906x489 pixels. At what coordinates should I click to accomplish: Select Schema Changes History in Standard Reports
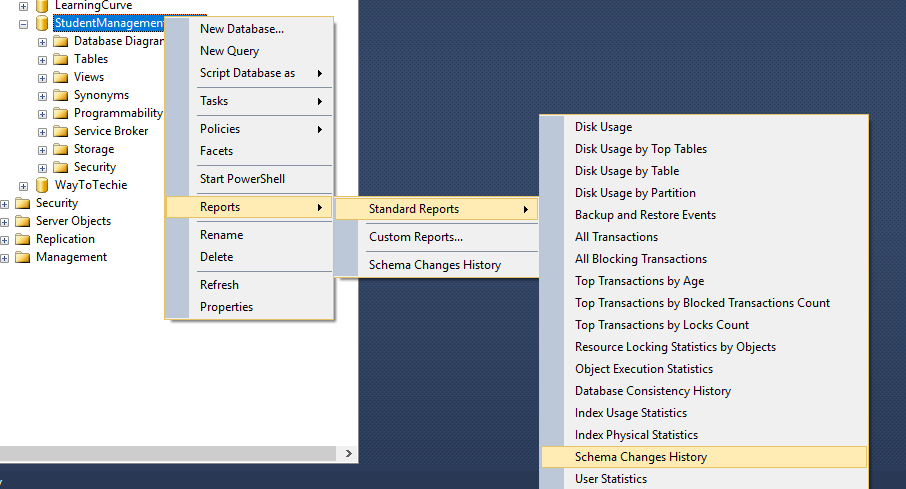[640, 457]
